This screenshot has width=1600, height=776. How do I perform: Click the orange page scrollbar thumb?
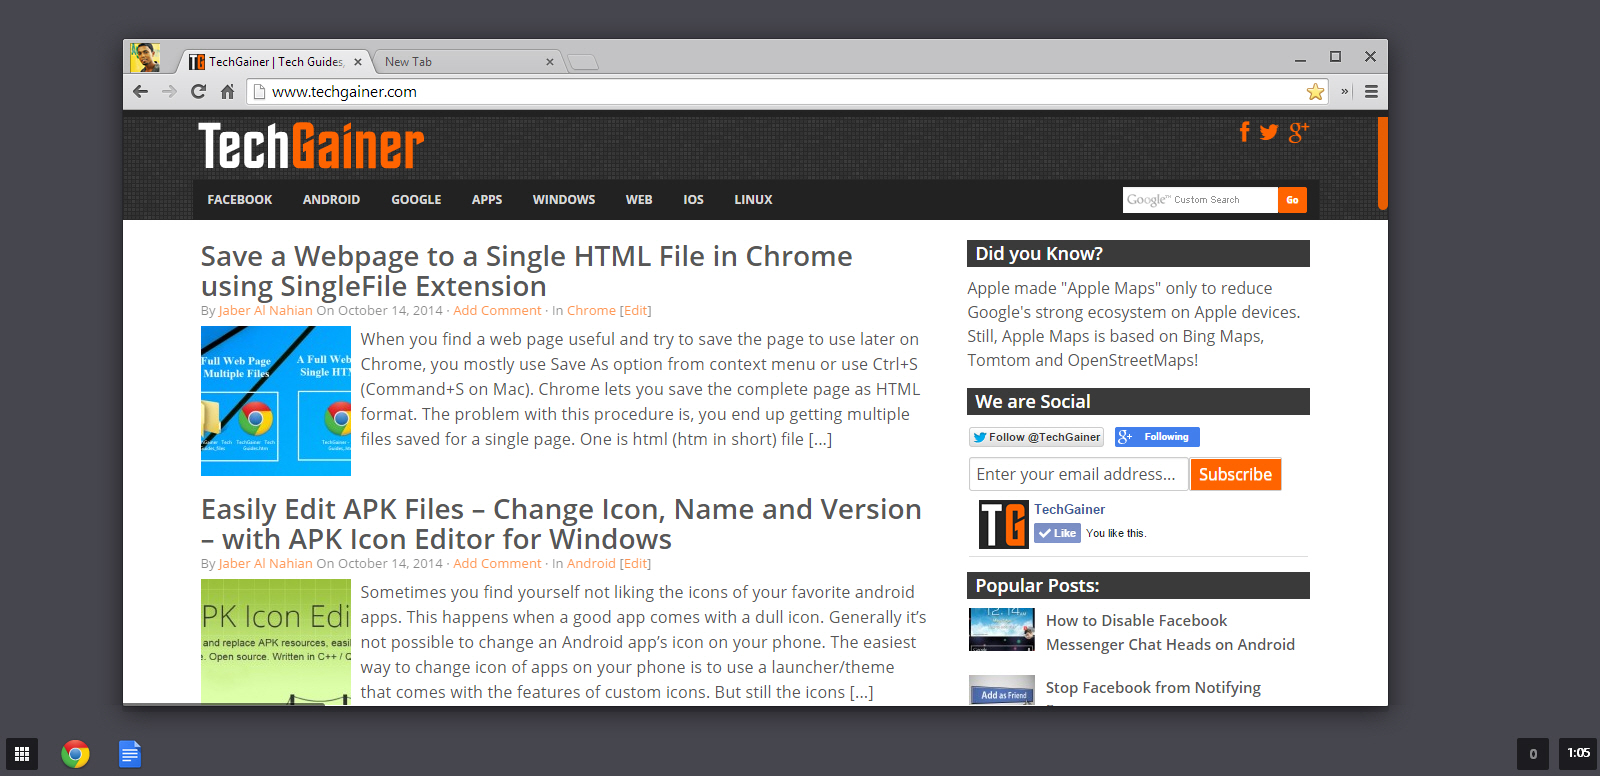(1382, 163)
